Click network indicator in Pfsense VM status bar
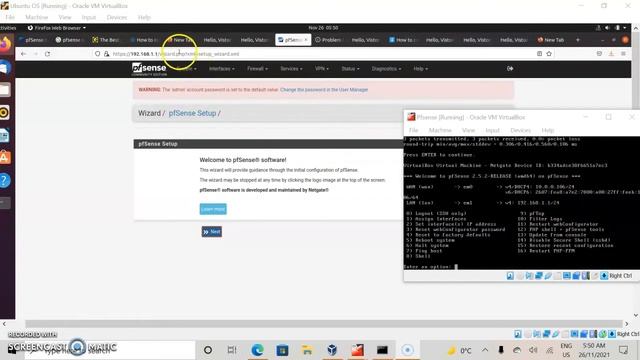This screenshot has width=640, height=360. click(x=539, y=276)
